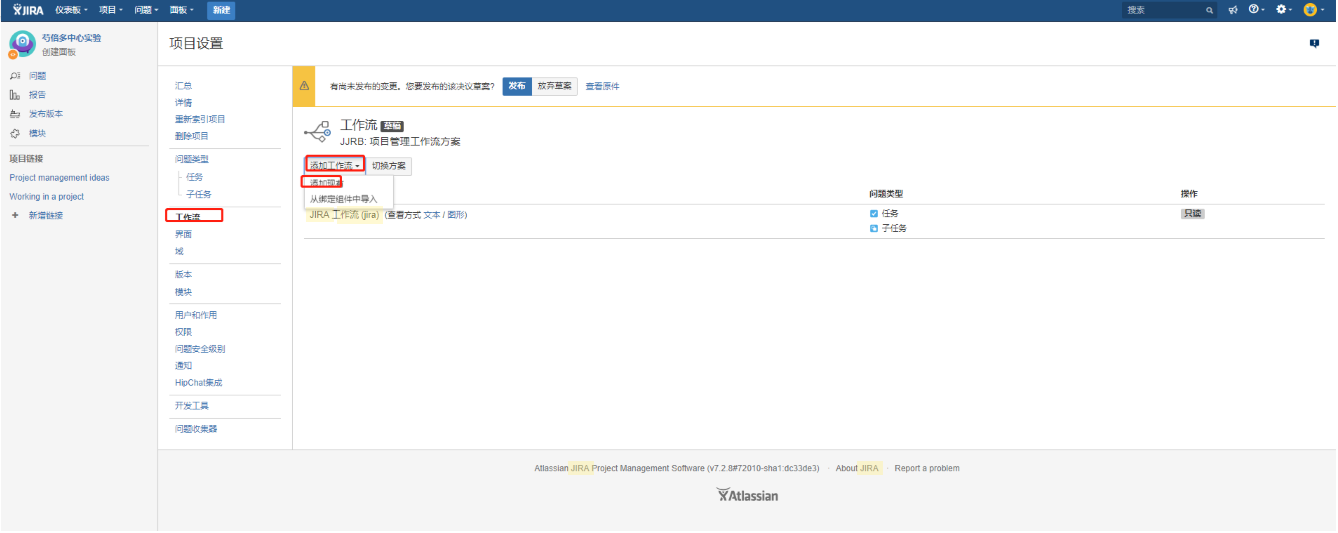
Task: Open the 报告 chart icon in sidebar
Action: pyautogui.click(x=15, y=95)
